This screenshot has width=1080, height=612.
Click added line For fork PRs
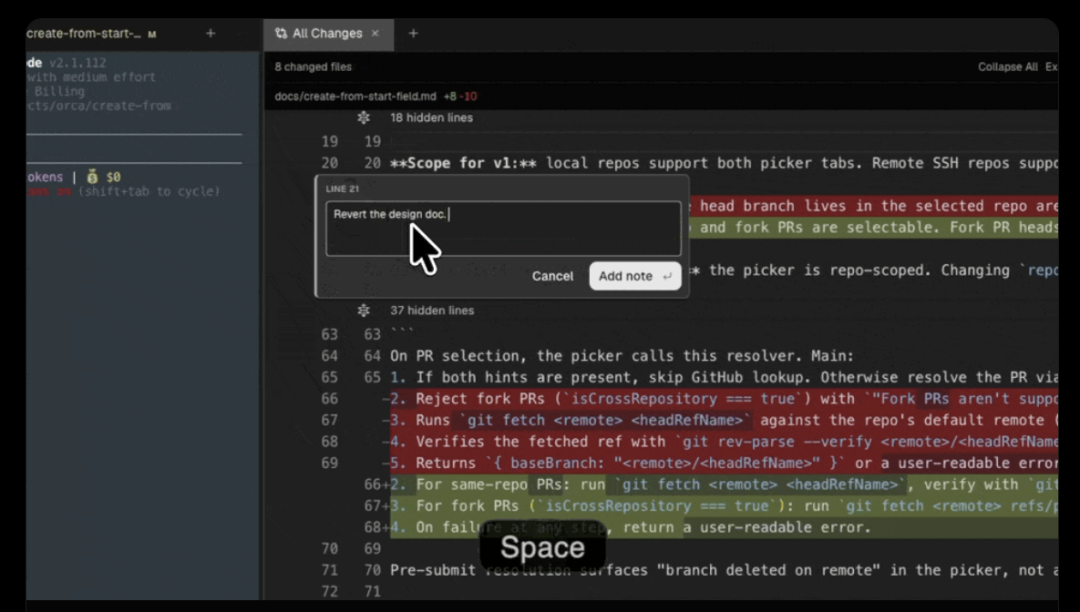(x=723, y=506)
